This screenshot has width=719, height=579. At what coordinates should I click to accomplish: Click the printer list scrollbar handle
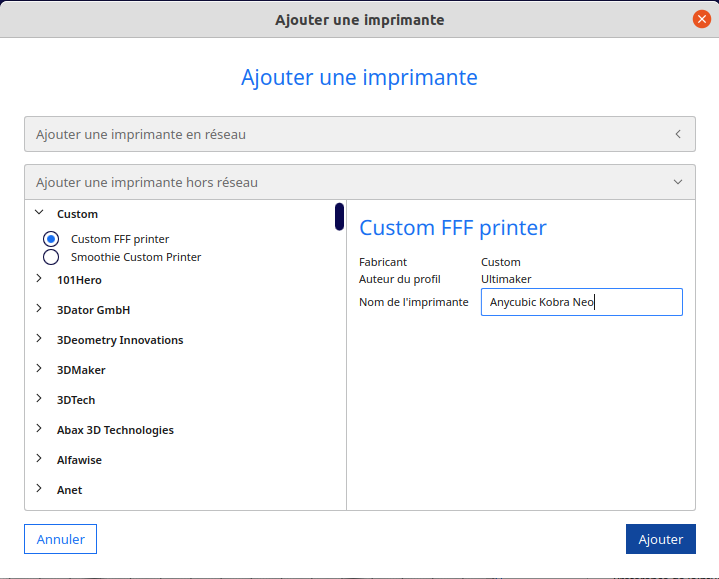340,216
